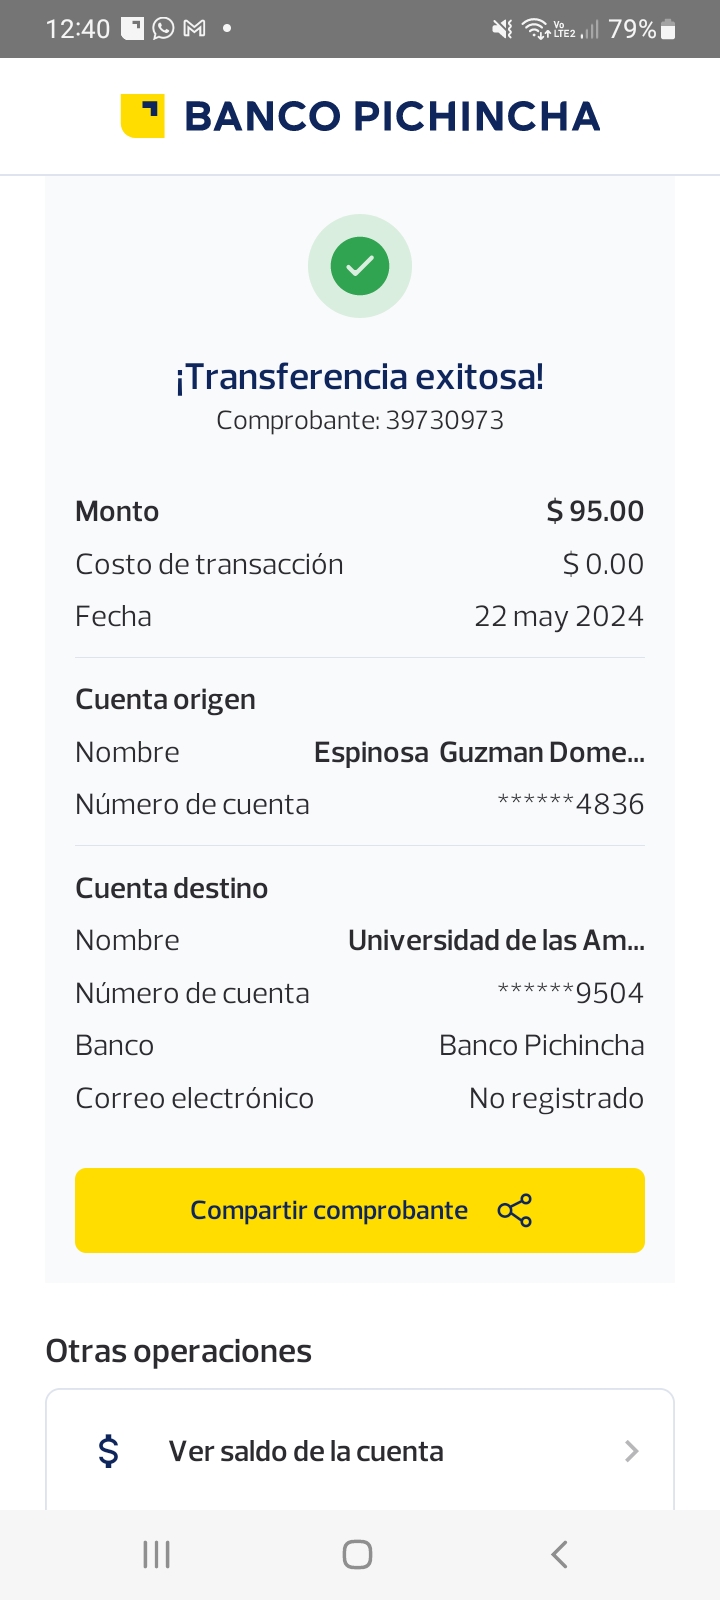Tap the Otras operaciones heading

coord(179,1351)
